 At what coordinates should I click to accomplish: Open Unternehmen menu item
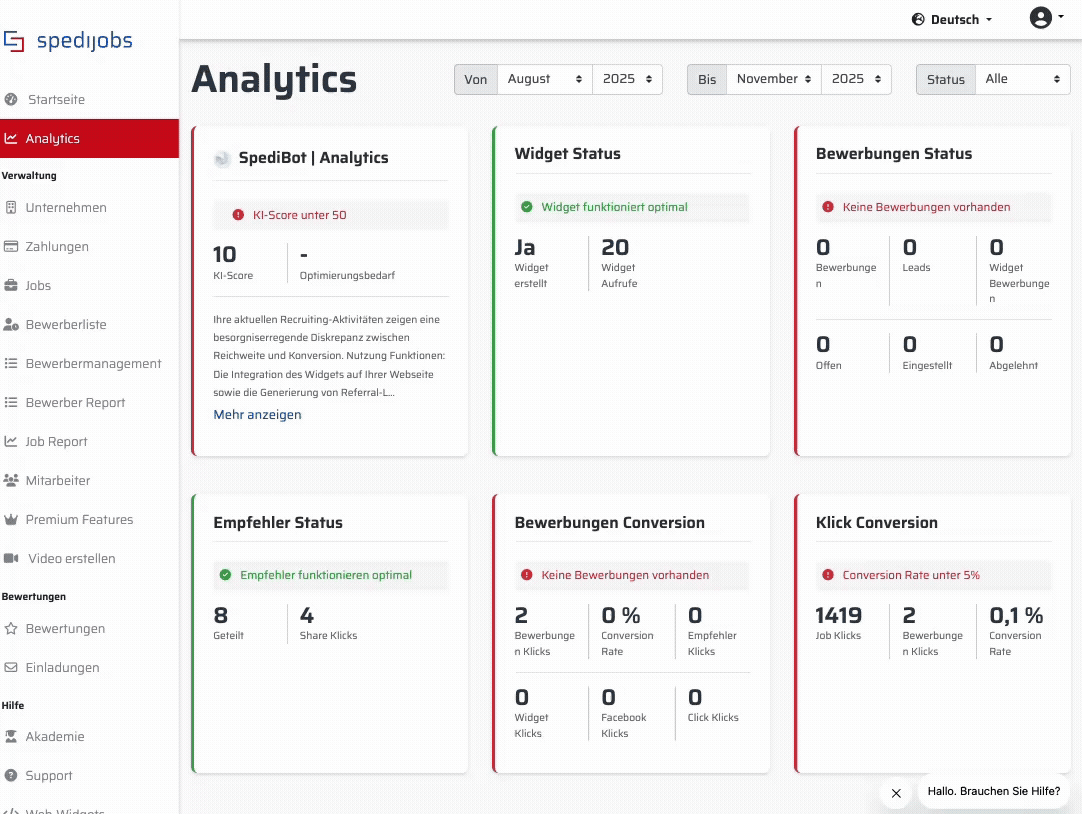(x=90, y=208)
